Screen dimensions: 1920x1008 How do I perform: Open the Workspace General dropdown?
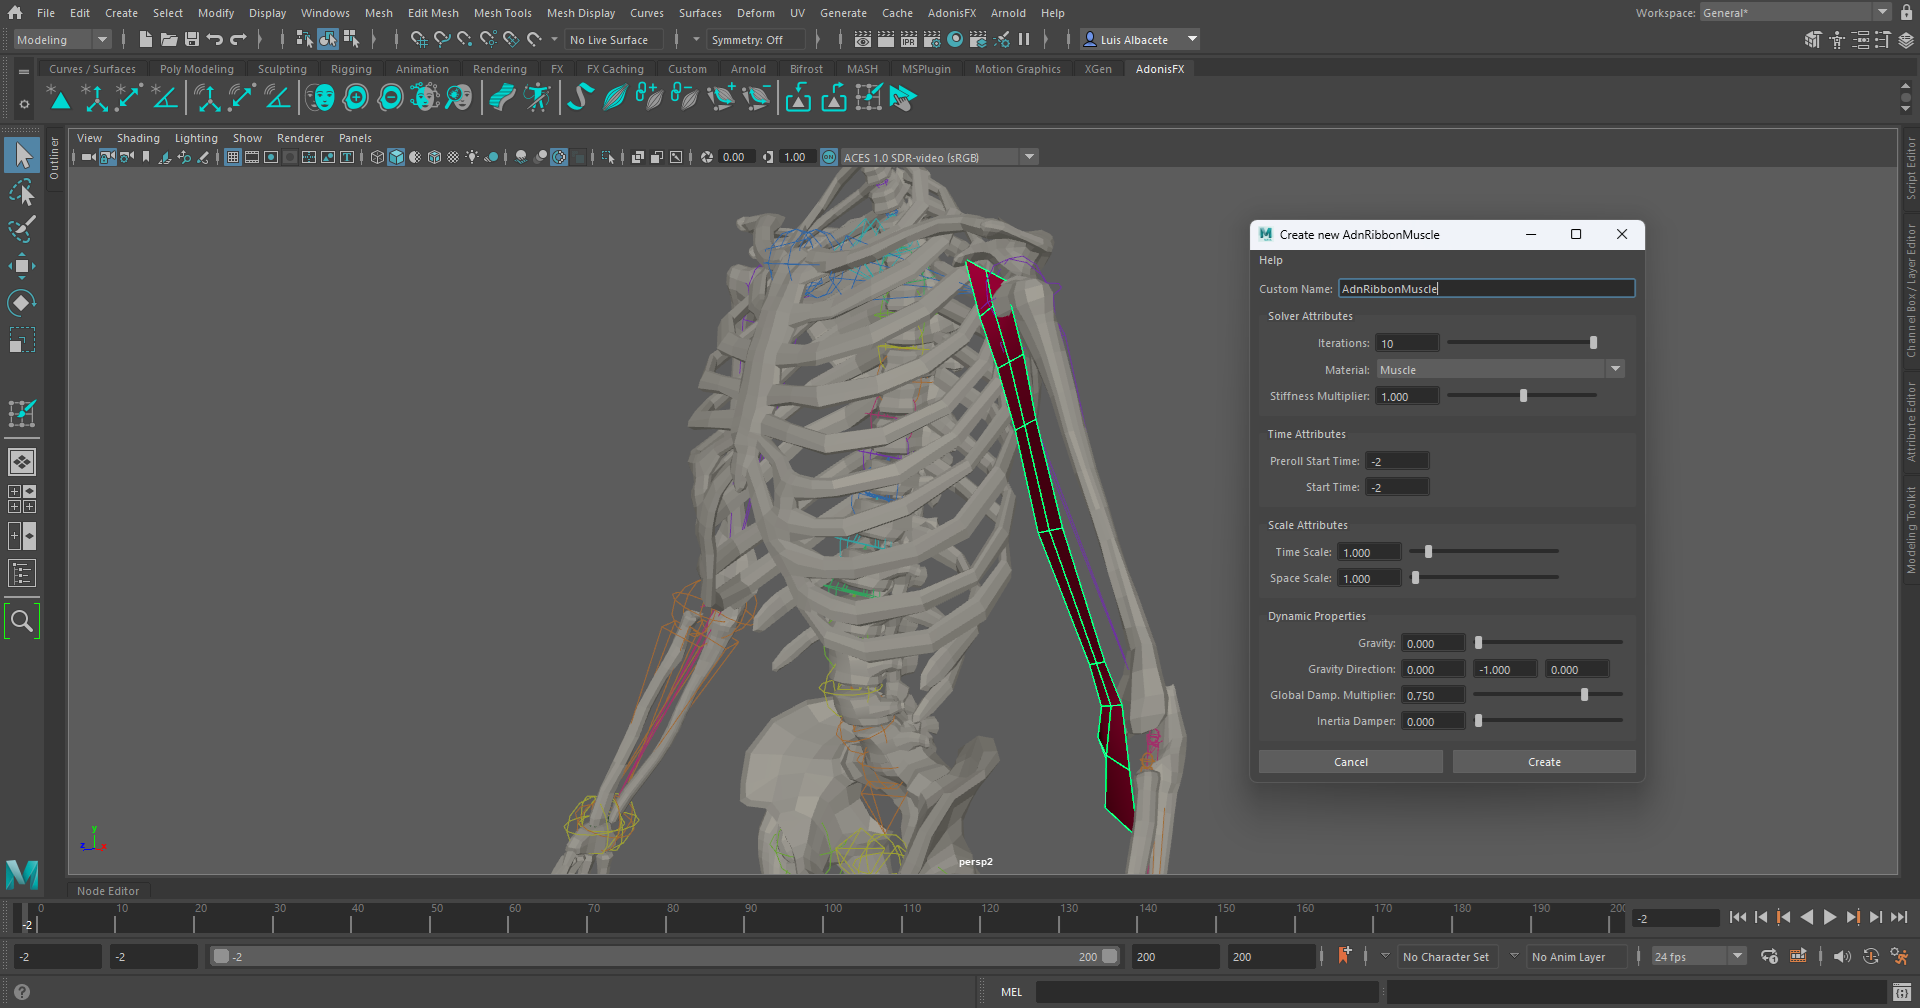(1795, 12)
